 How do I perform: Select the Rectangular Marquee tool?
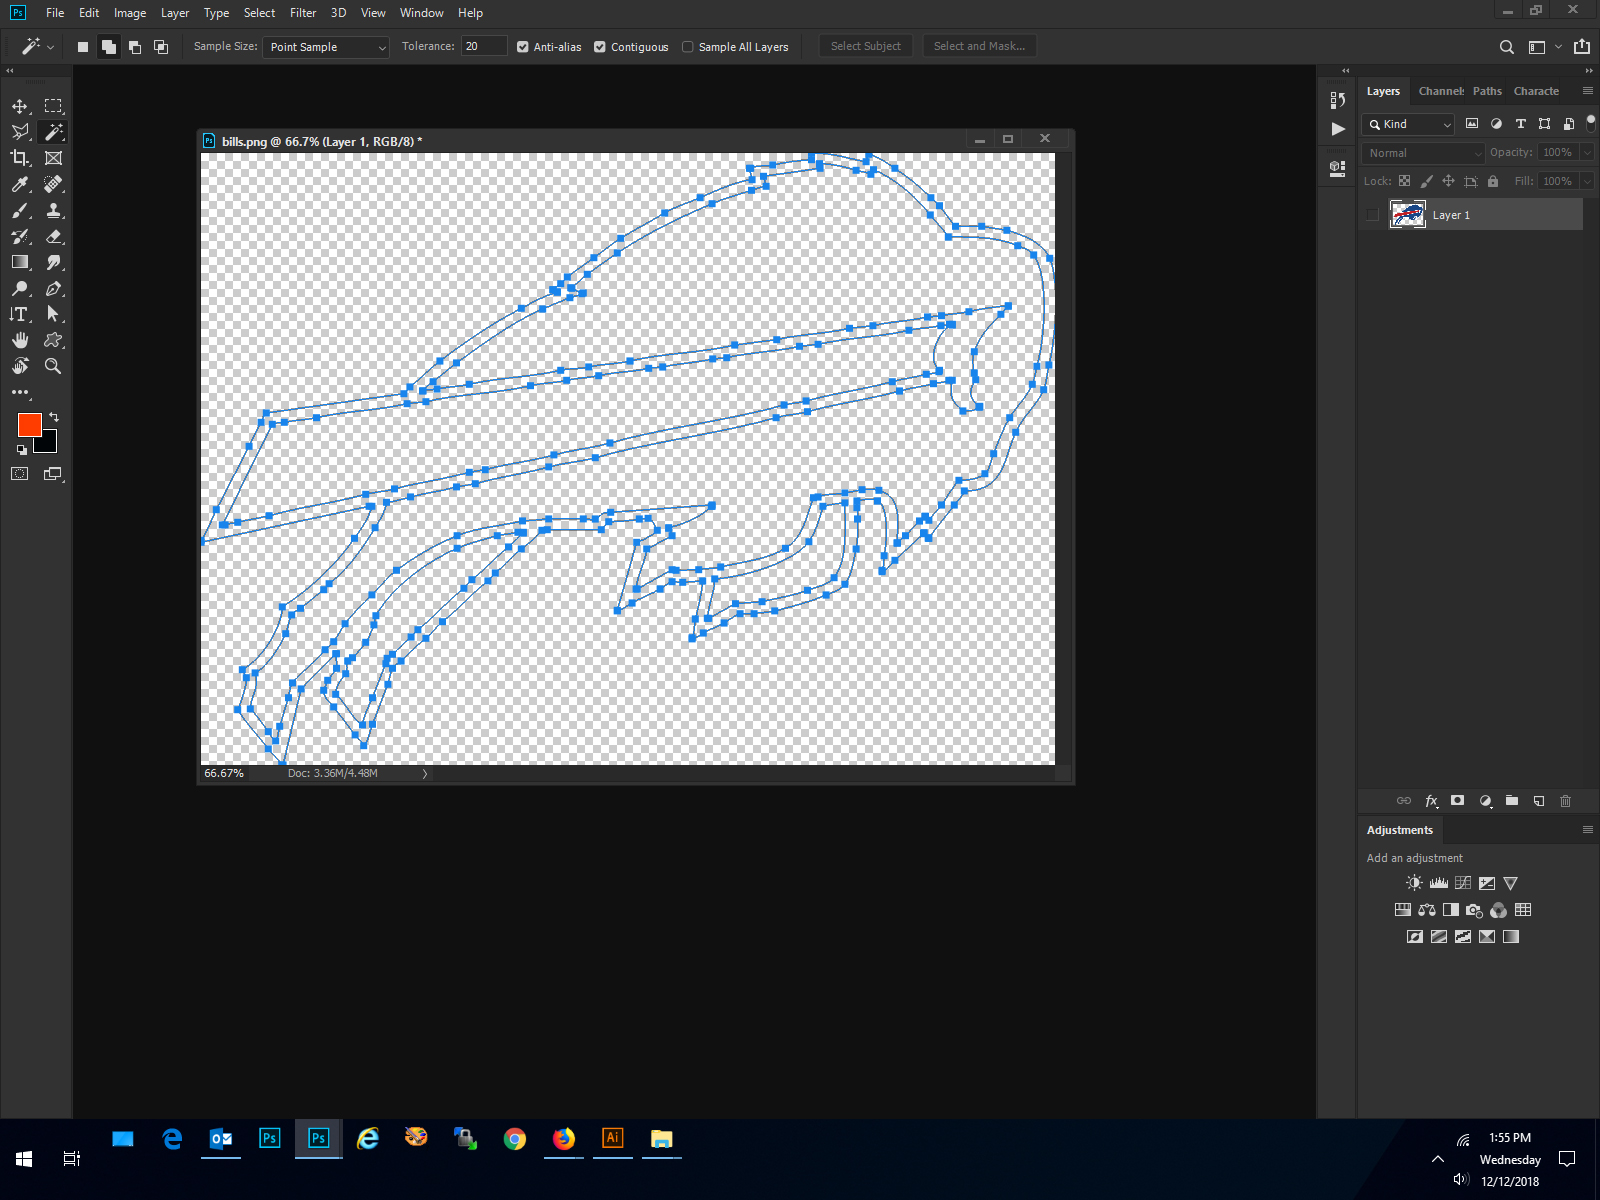pos(54,106)
